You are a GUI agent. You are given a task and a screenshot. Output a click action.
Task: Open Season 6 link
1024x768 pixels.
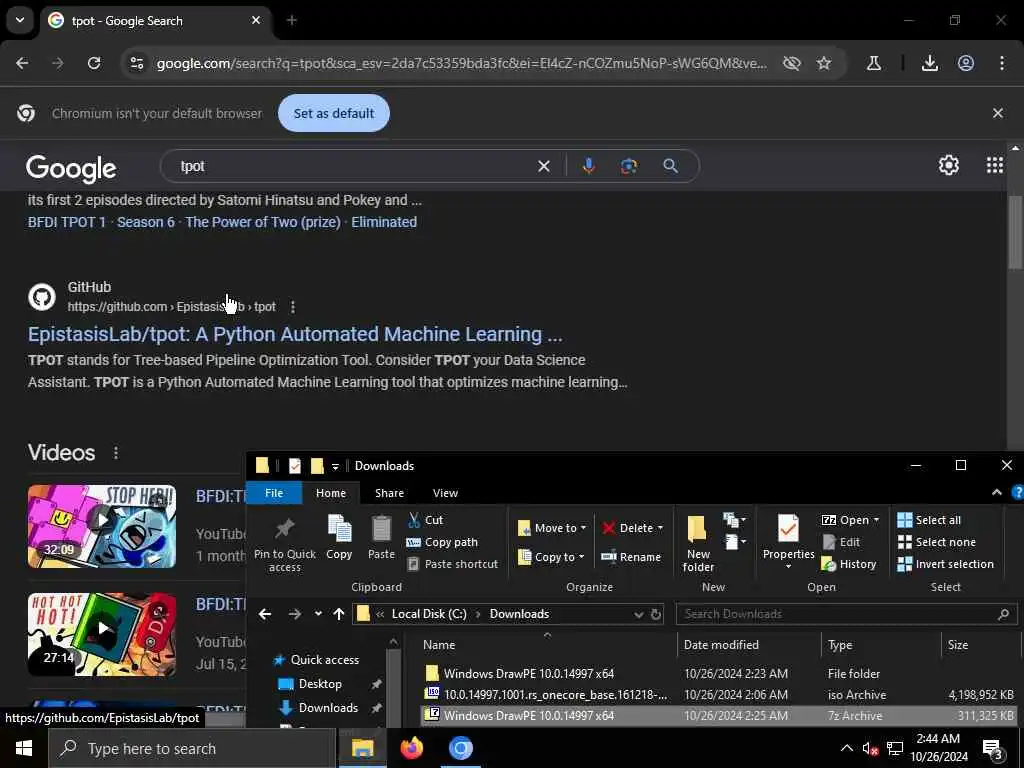[x=146, y=222]
